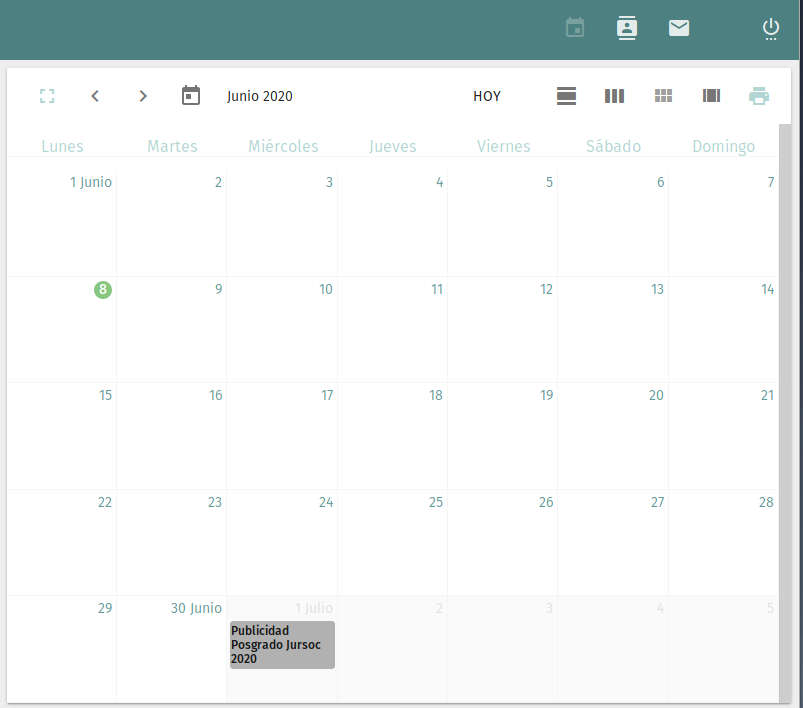803x708 pixels.
Task: Switch to month grid view icon
Action: tap(663, 96)
